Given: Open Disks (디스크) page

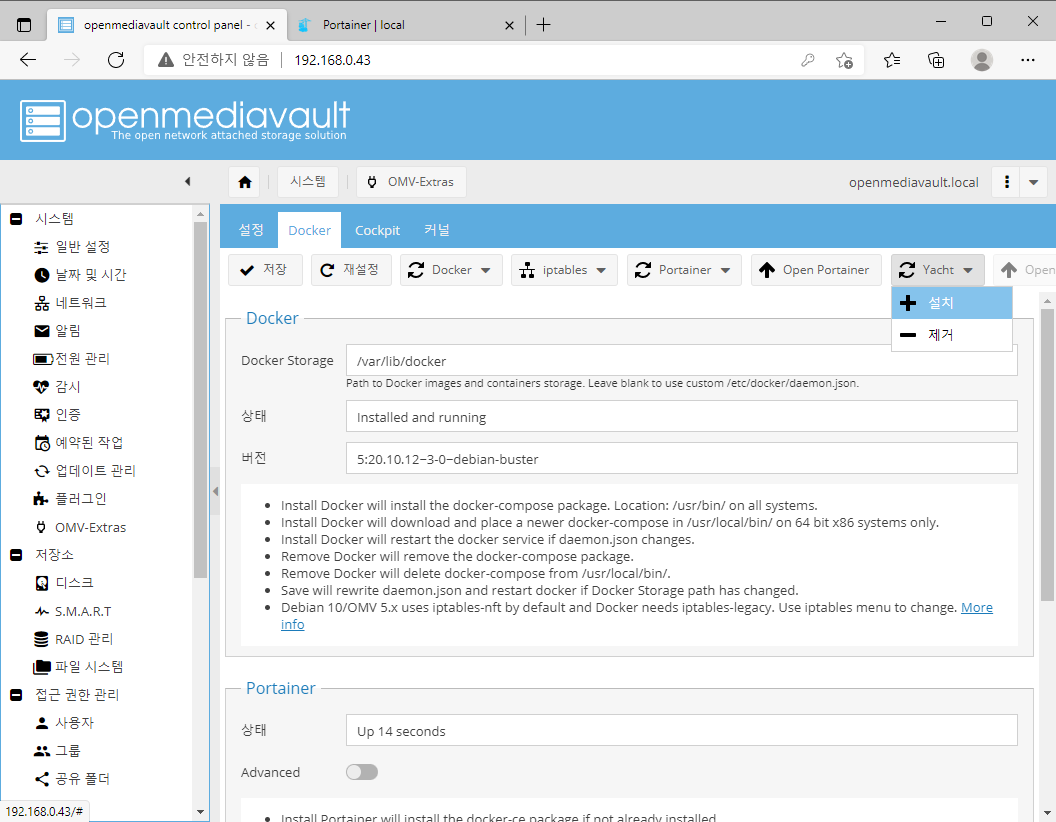Looking at the screenshot, I should 65,583.
